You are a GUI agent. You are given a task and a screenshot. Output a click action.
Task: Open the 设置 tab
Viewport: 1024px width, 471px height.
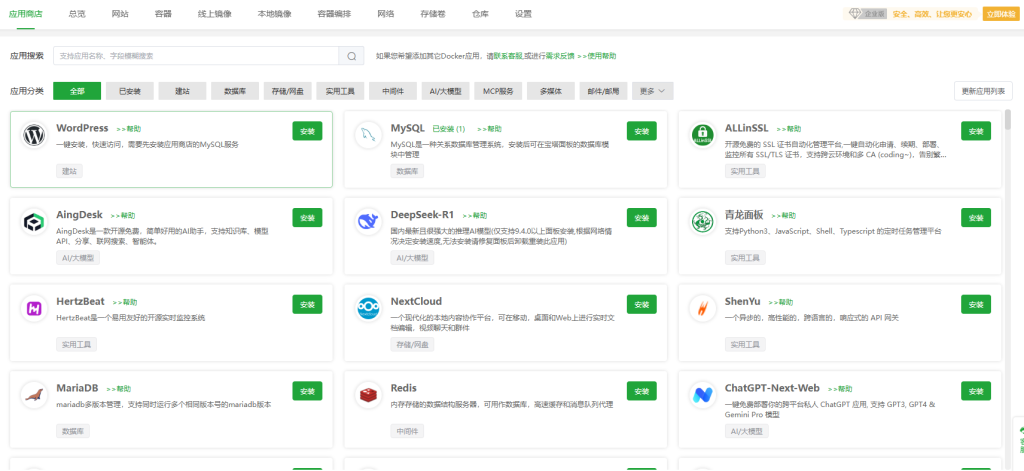(x=523, y=14)
